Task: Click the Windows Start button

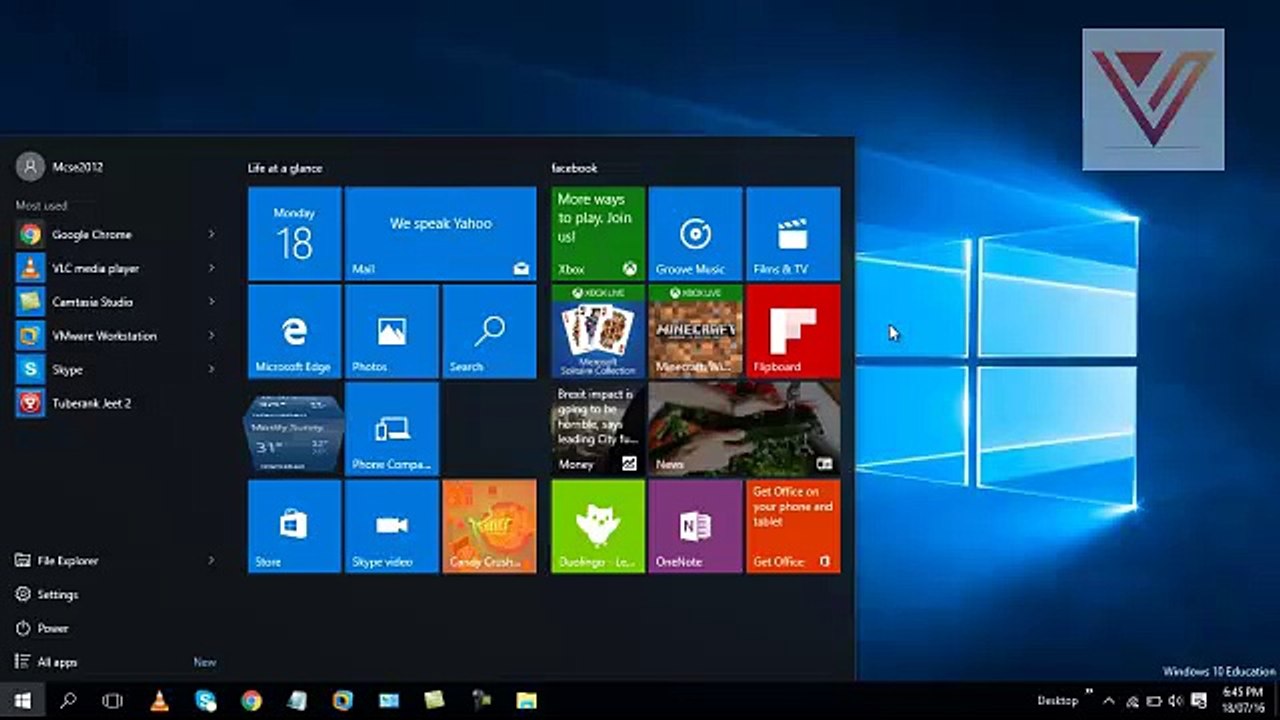Action: tap(22, 701)
